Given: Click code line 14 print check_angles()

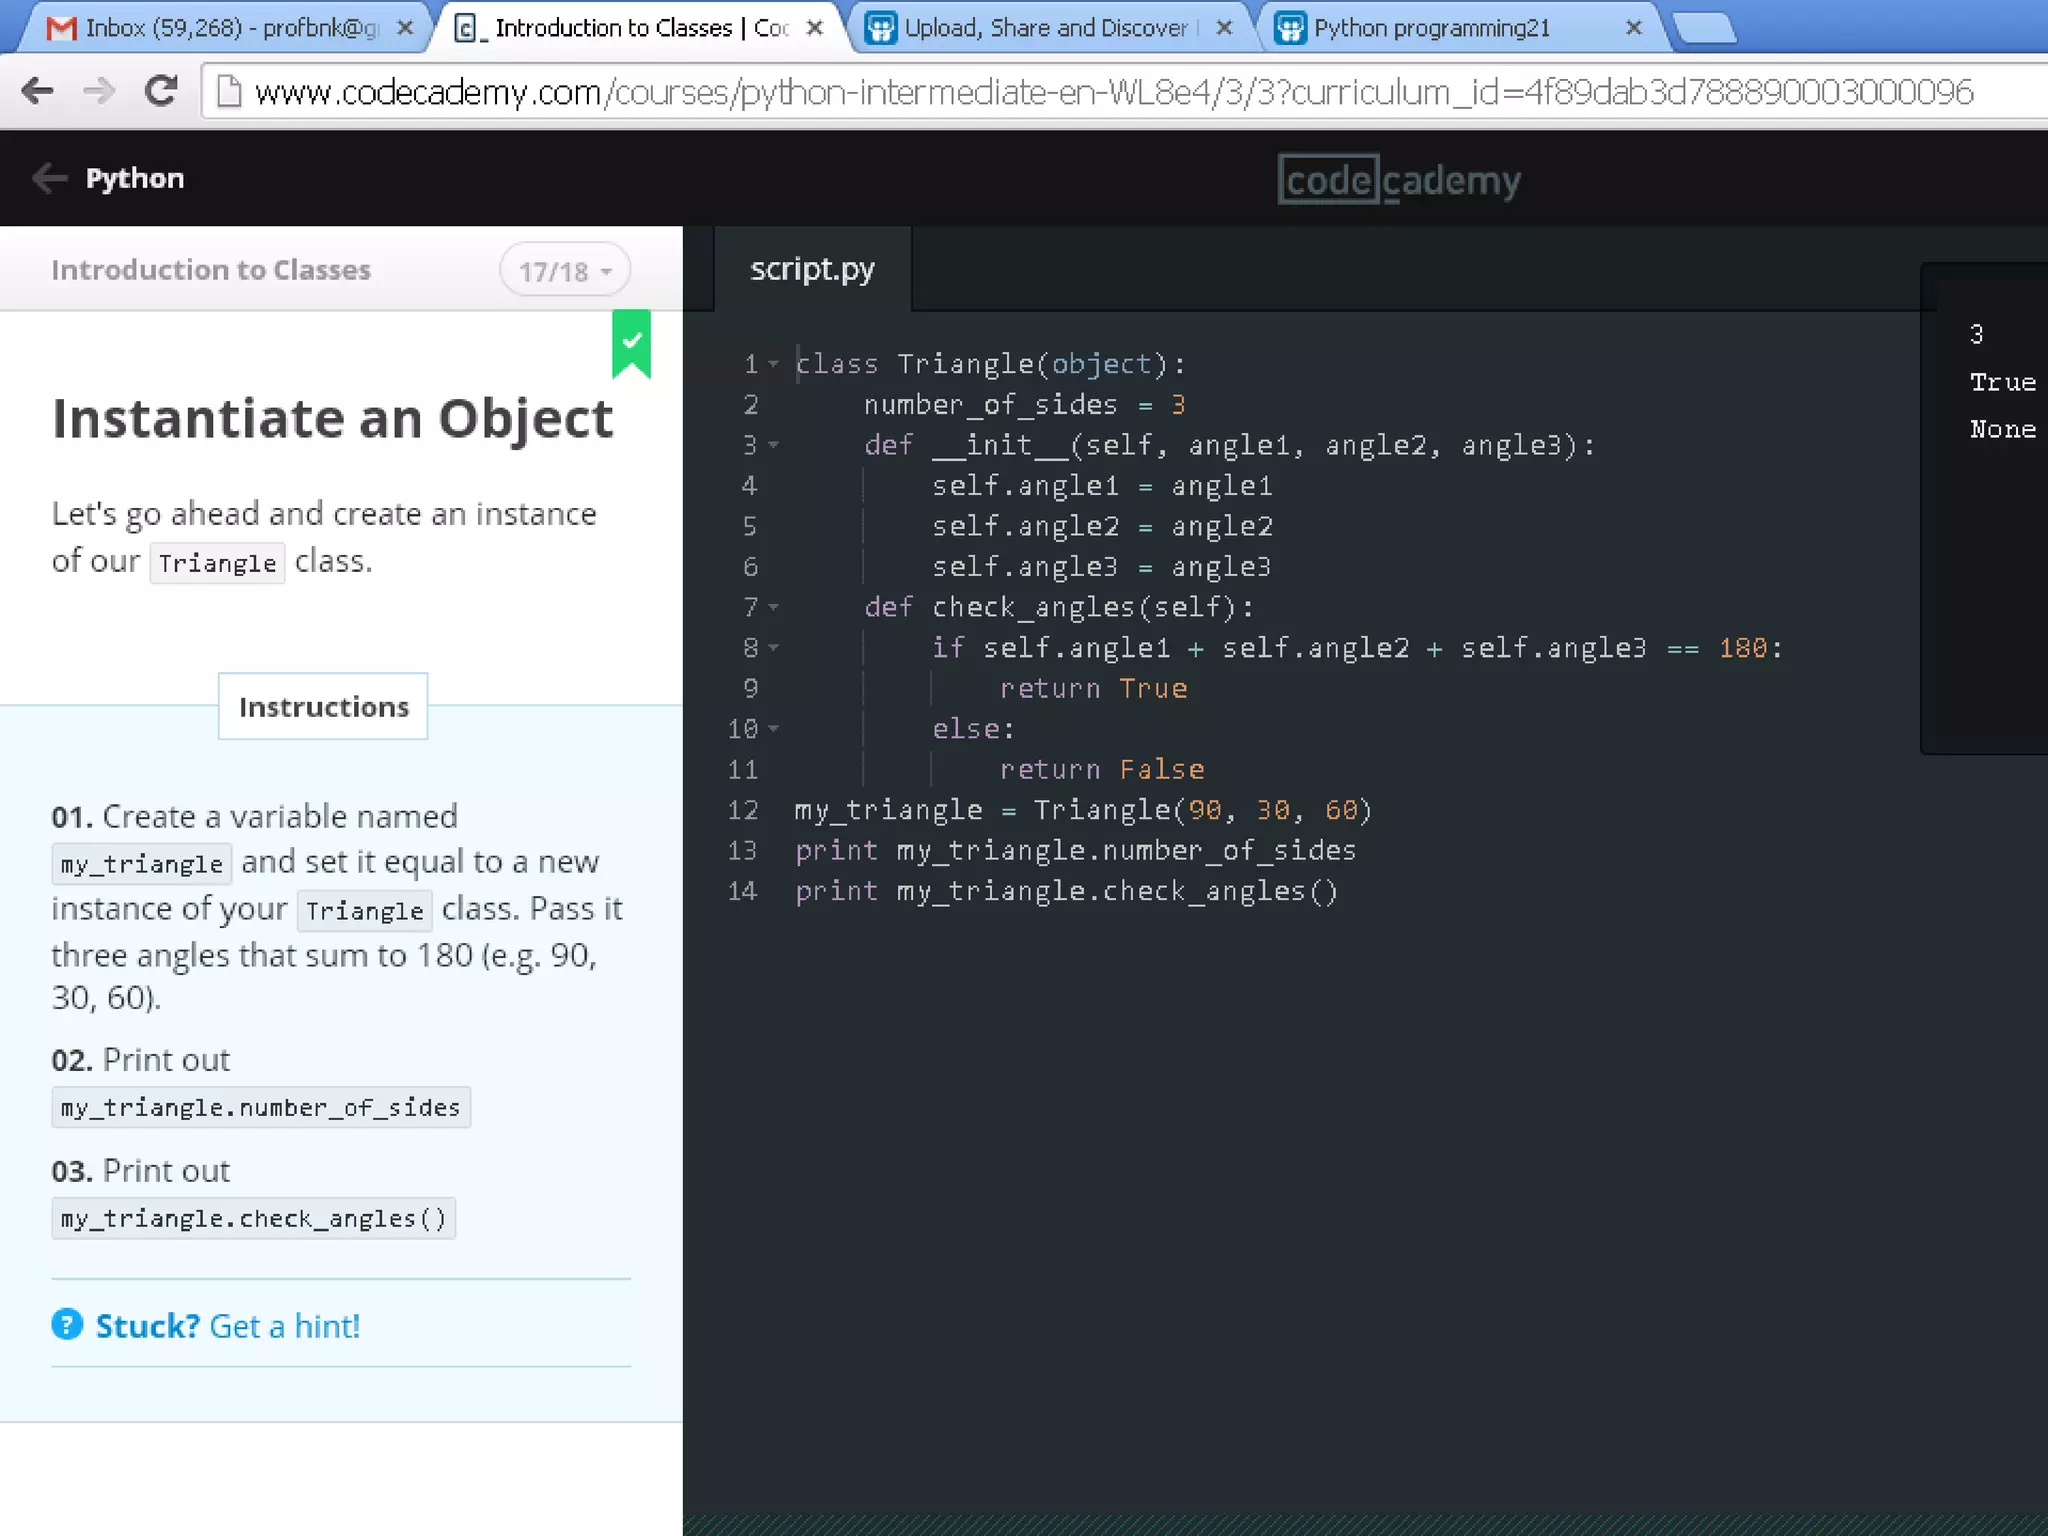Looking at the screenshot, I should [1066, 890].
